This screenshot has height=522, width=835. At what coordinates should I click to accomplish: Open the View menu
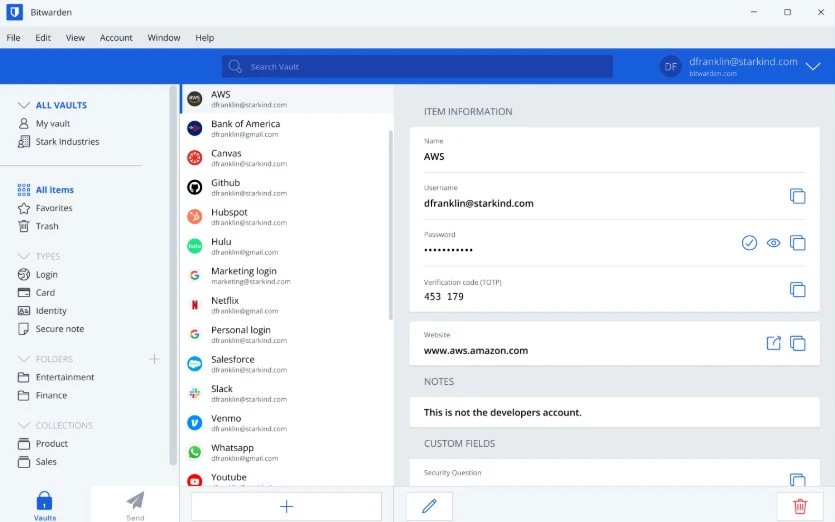tap(75, 38)
